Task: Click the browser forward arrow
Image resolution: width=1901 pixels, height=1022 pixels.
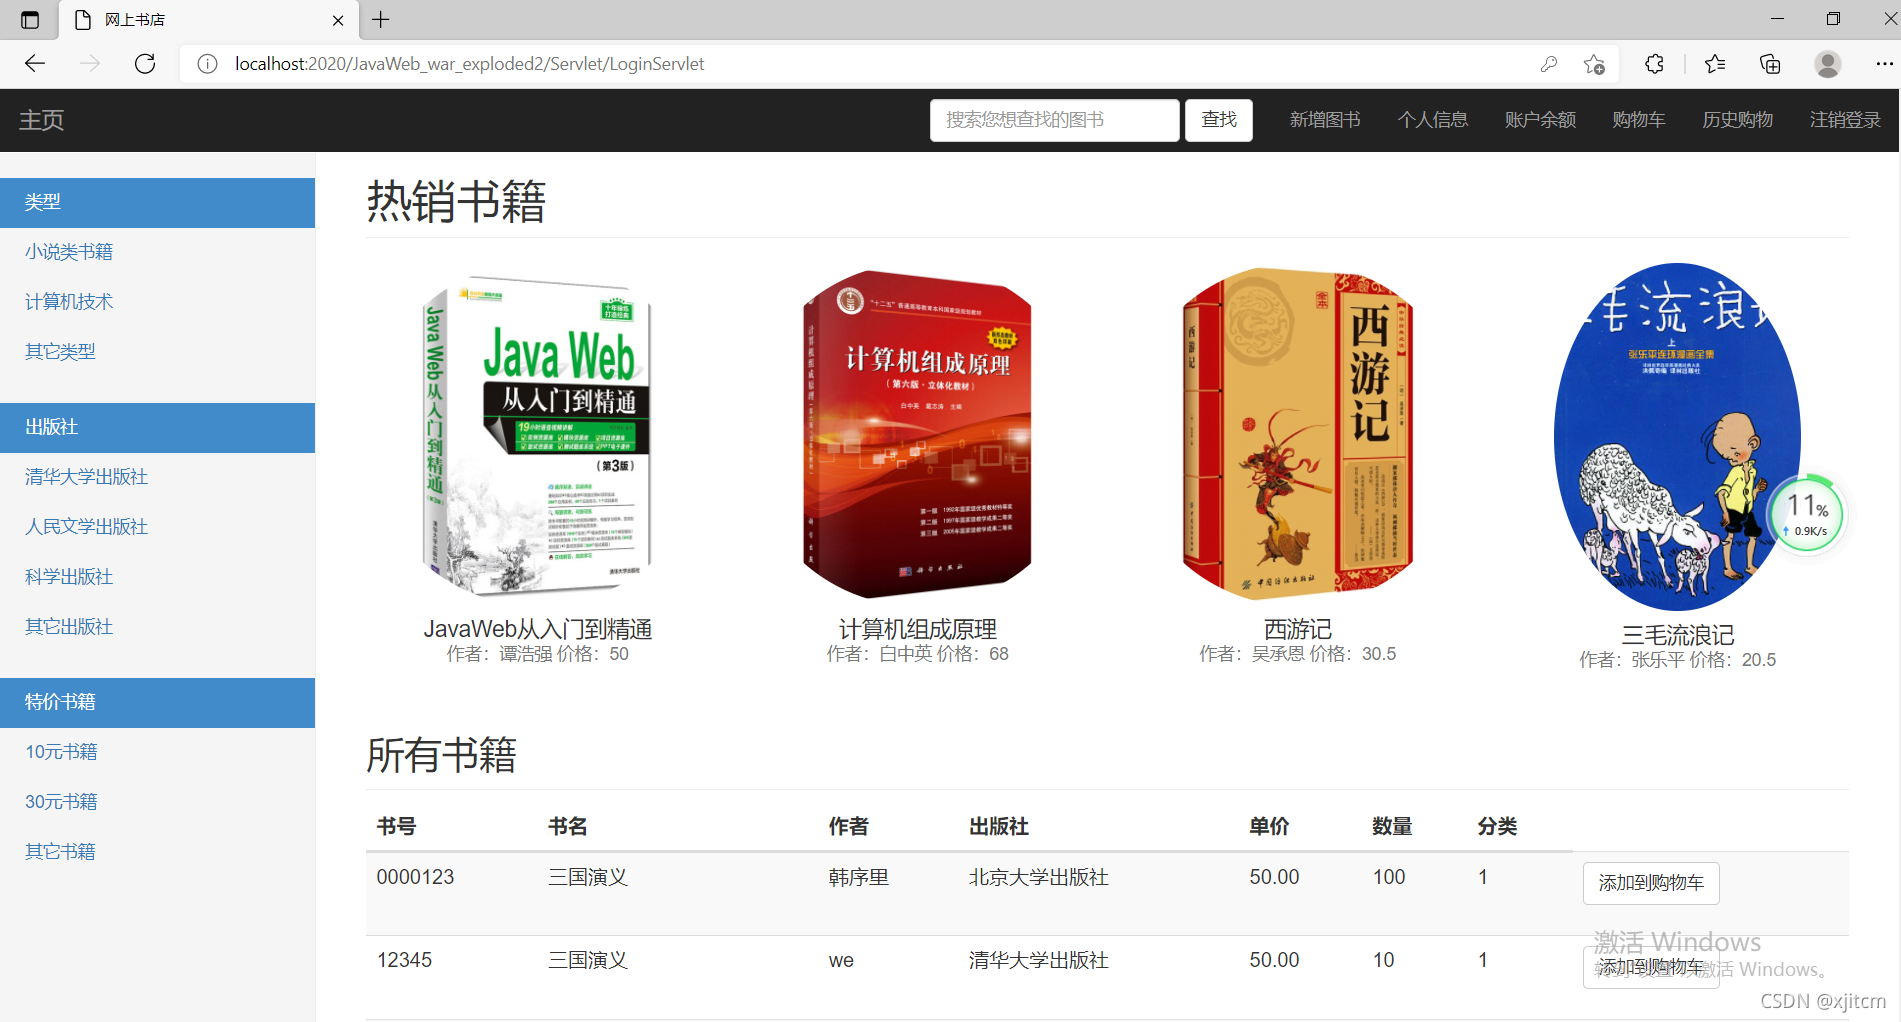Action: (90, 64)
